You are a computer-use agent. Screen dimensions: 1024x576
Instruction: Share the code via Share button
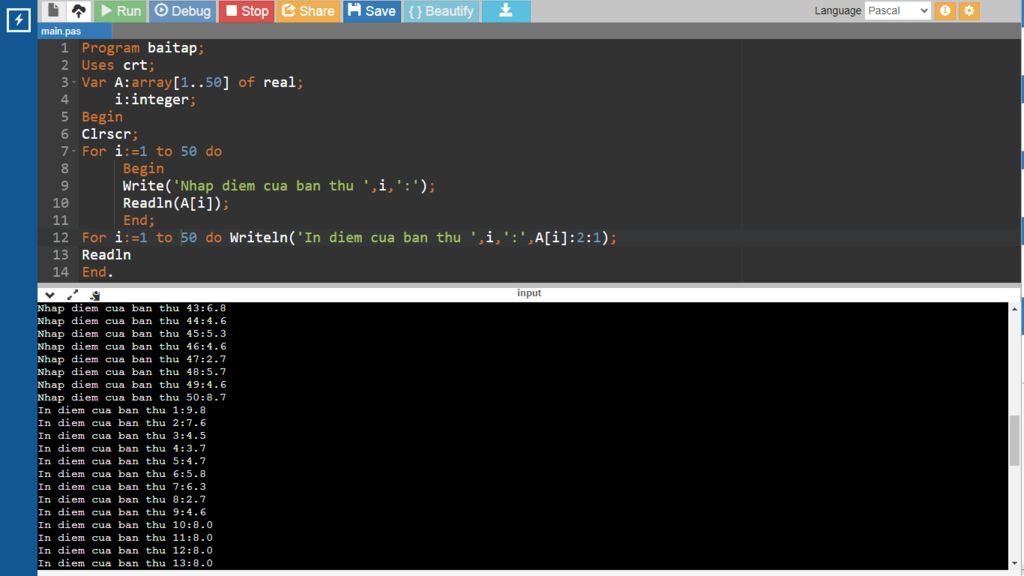point(308,10)
